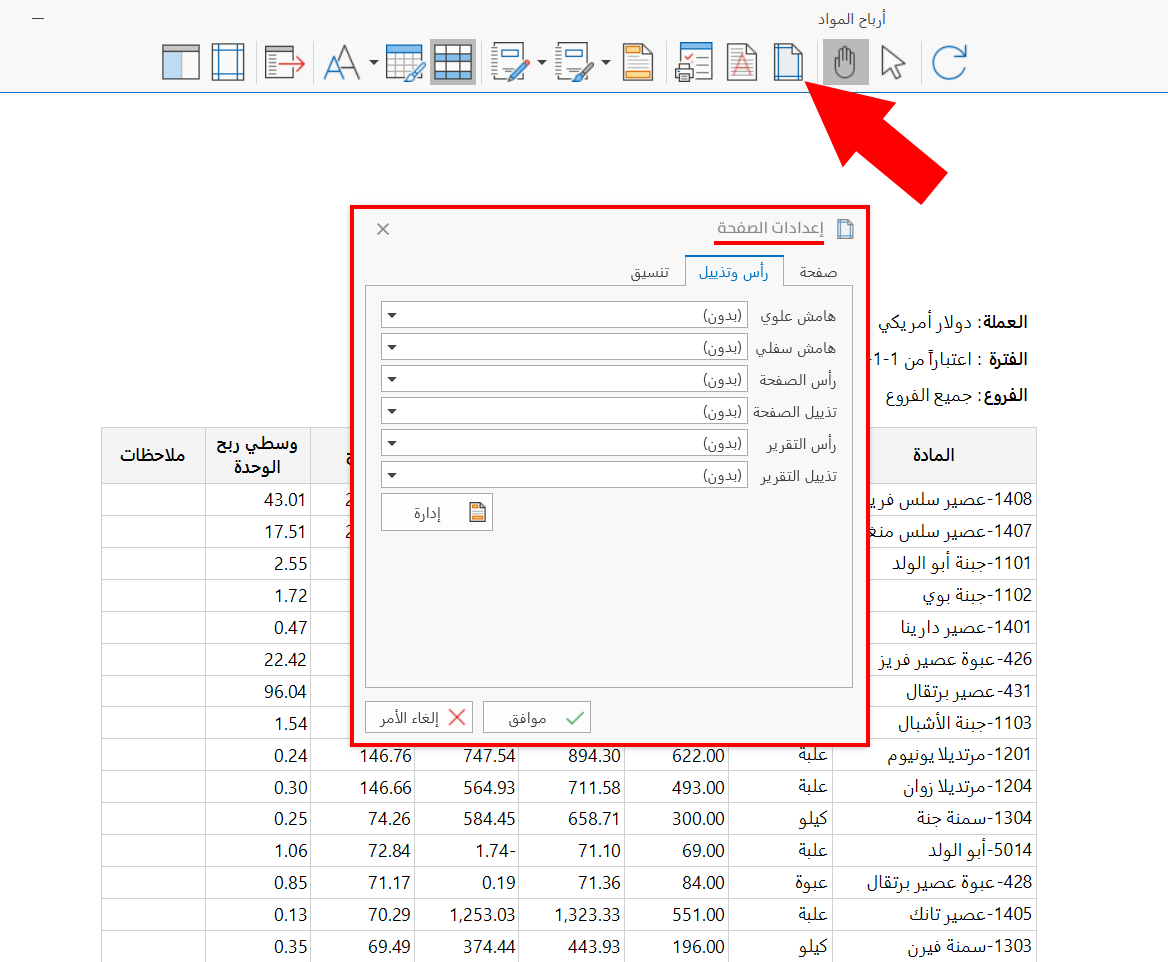
Task: Click the value 96.04 in profit column
Action: click(285, 692)
